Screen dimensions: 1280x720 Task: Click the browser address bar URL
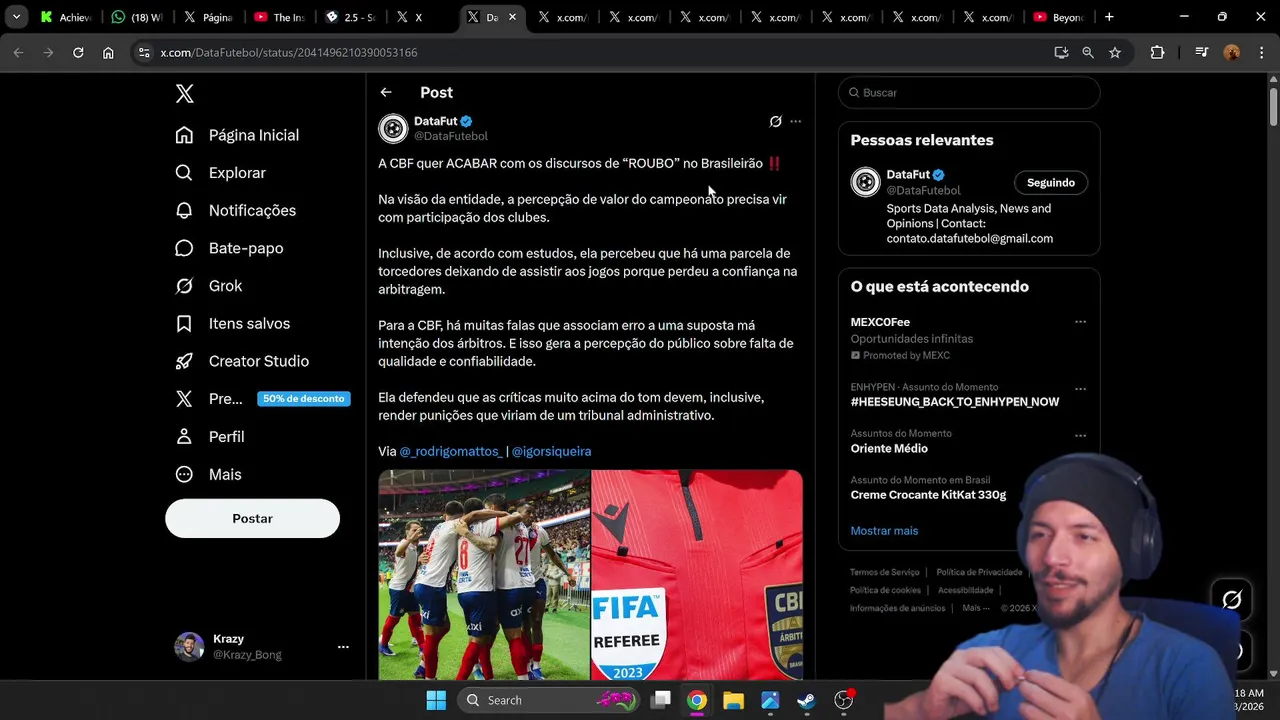pos(289,52)
